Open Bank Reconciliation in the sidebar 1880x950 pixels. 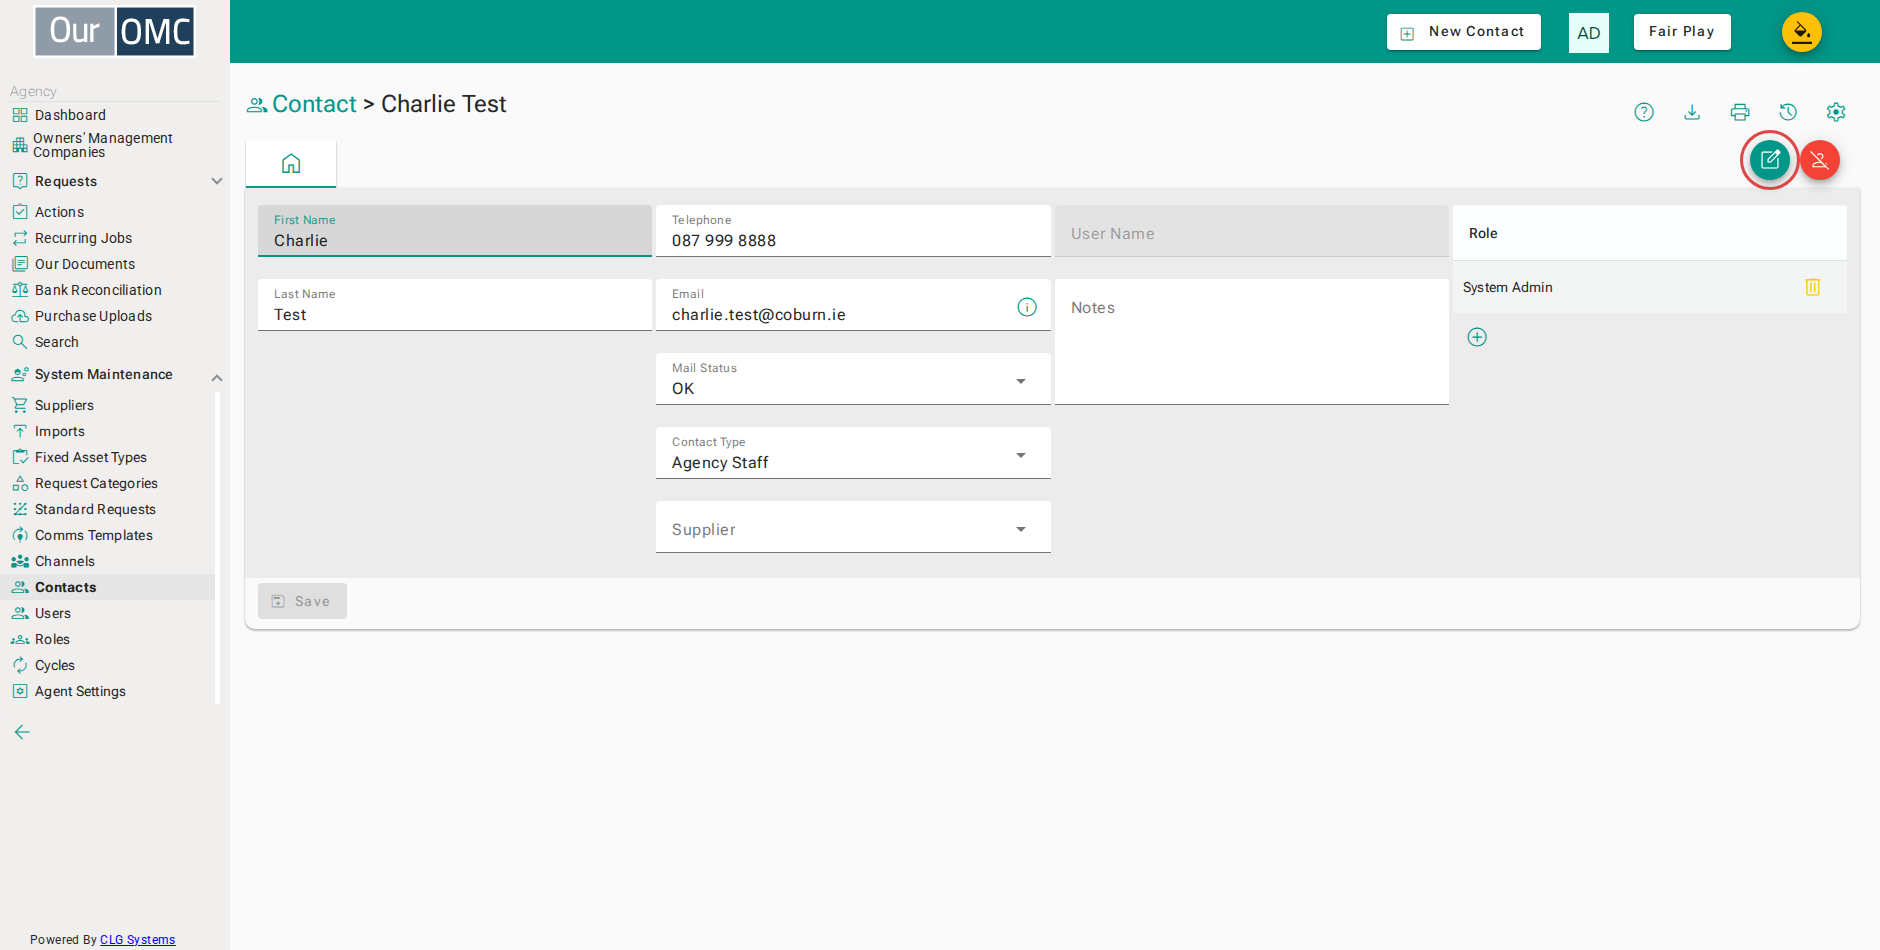[x=98, y=290]
